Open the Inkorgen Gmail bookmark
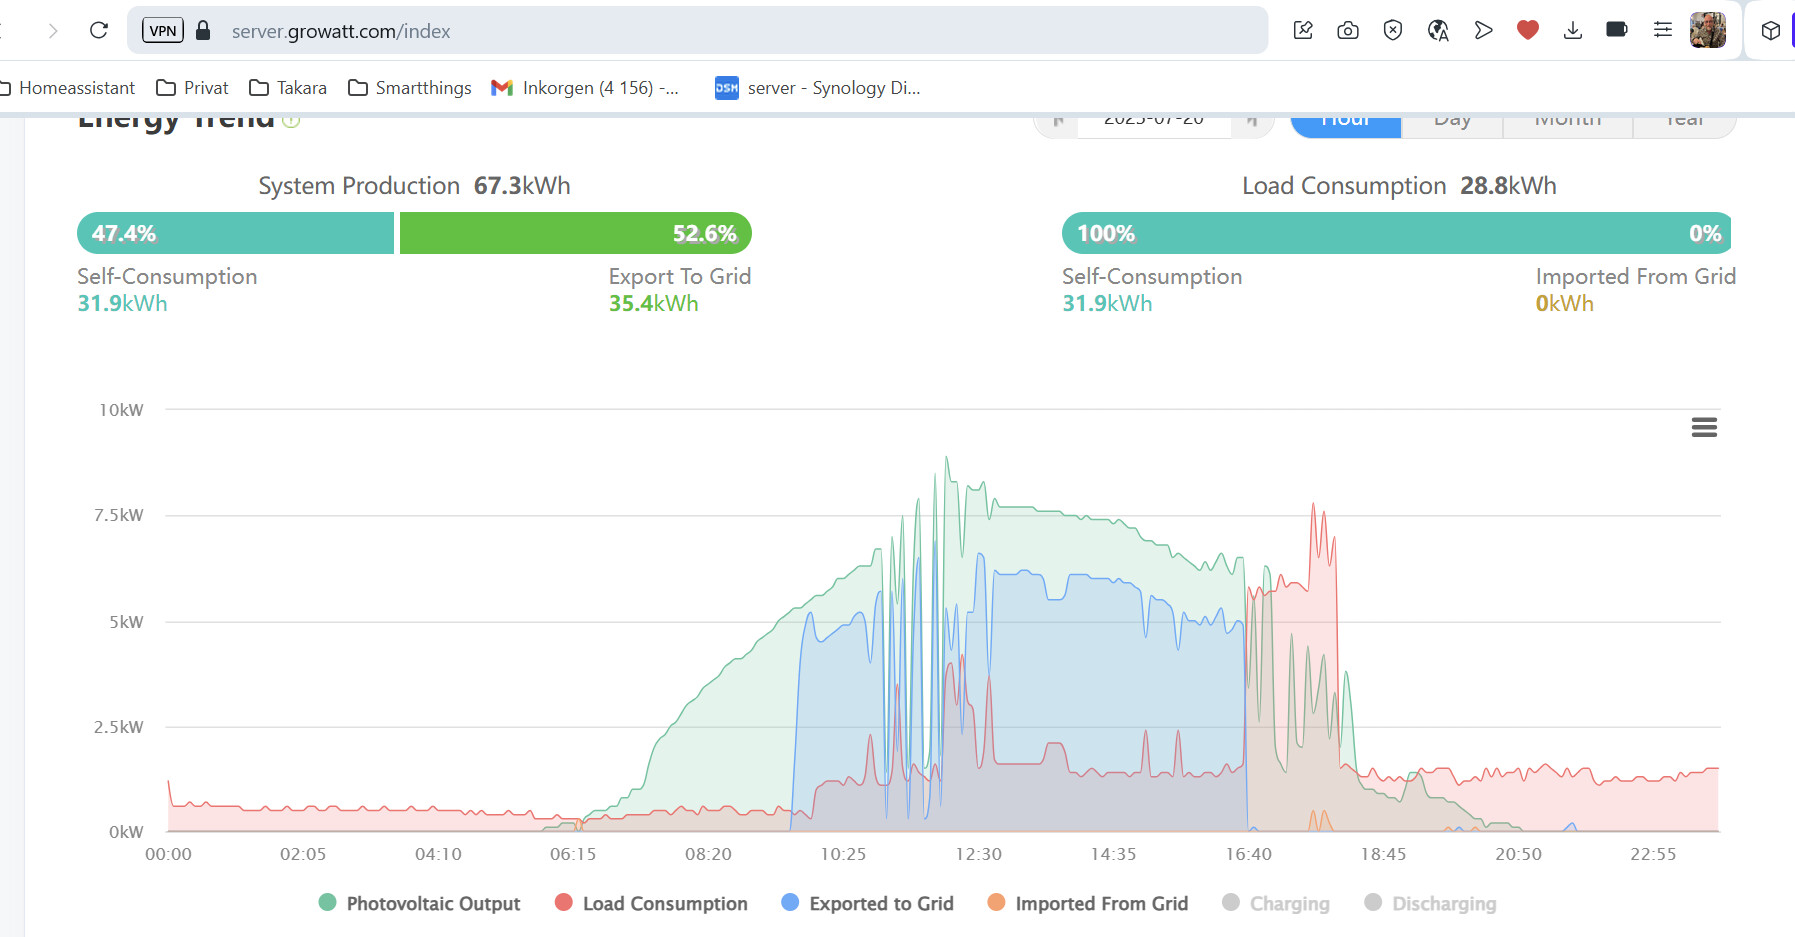 tap(586, 88)
